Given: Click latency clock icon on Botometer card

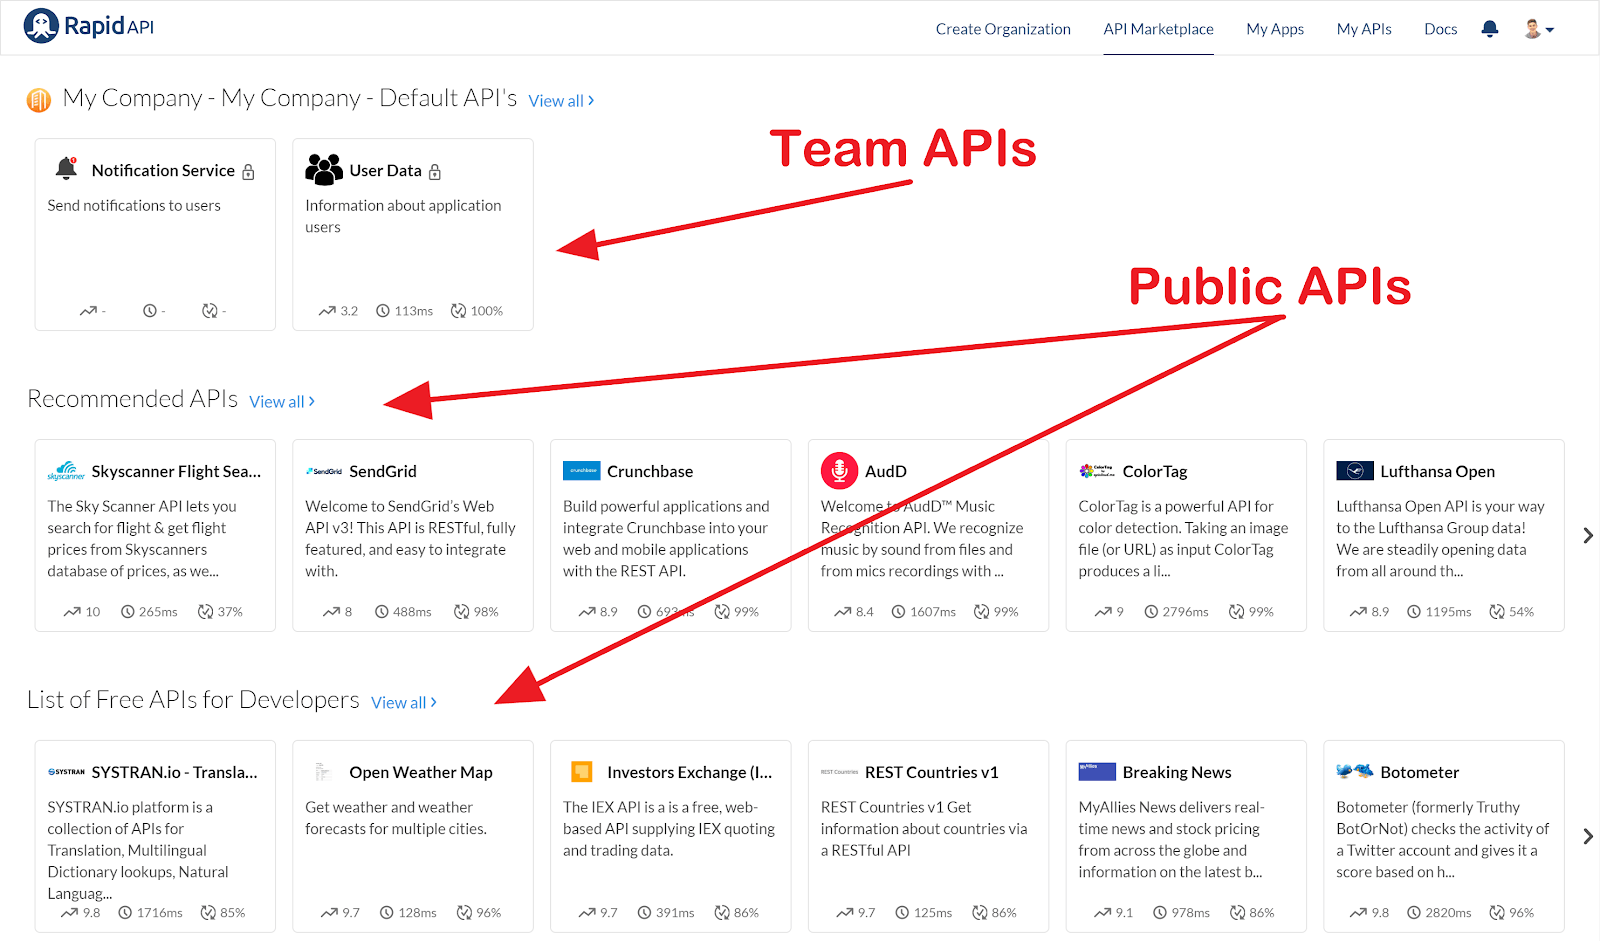Looking at the screenshot, I should [1414, 913].
